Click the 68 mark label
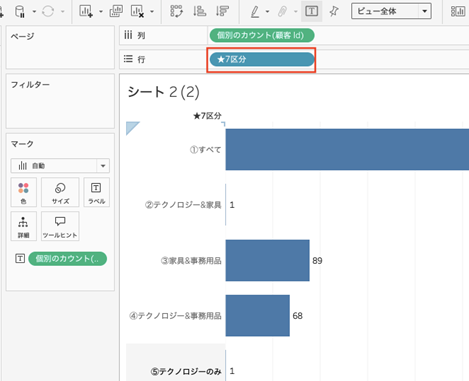 click(298, 316)
